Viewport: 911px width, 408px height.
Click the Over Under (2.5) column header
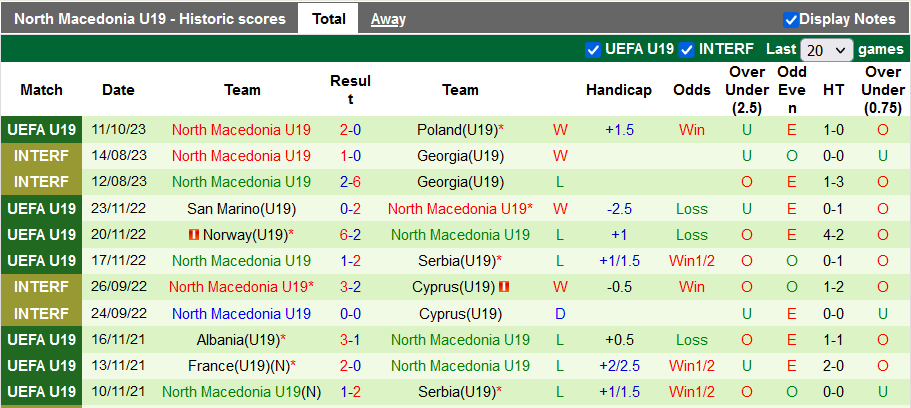pyautogui.click(x=747, y=90)
